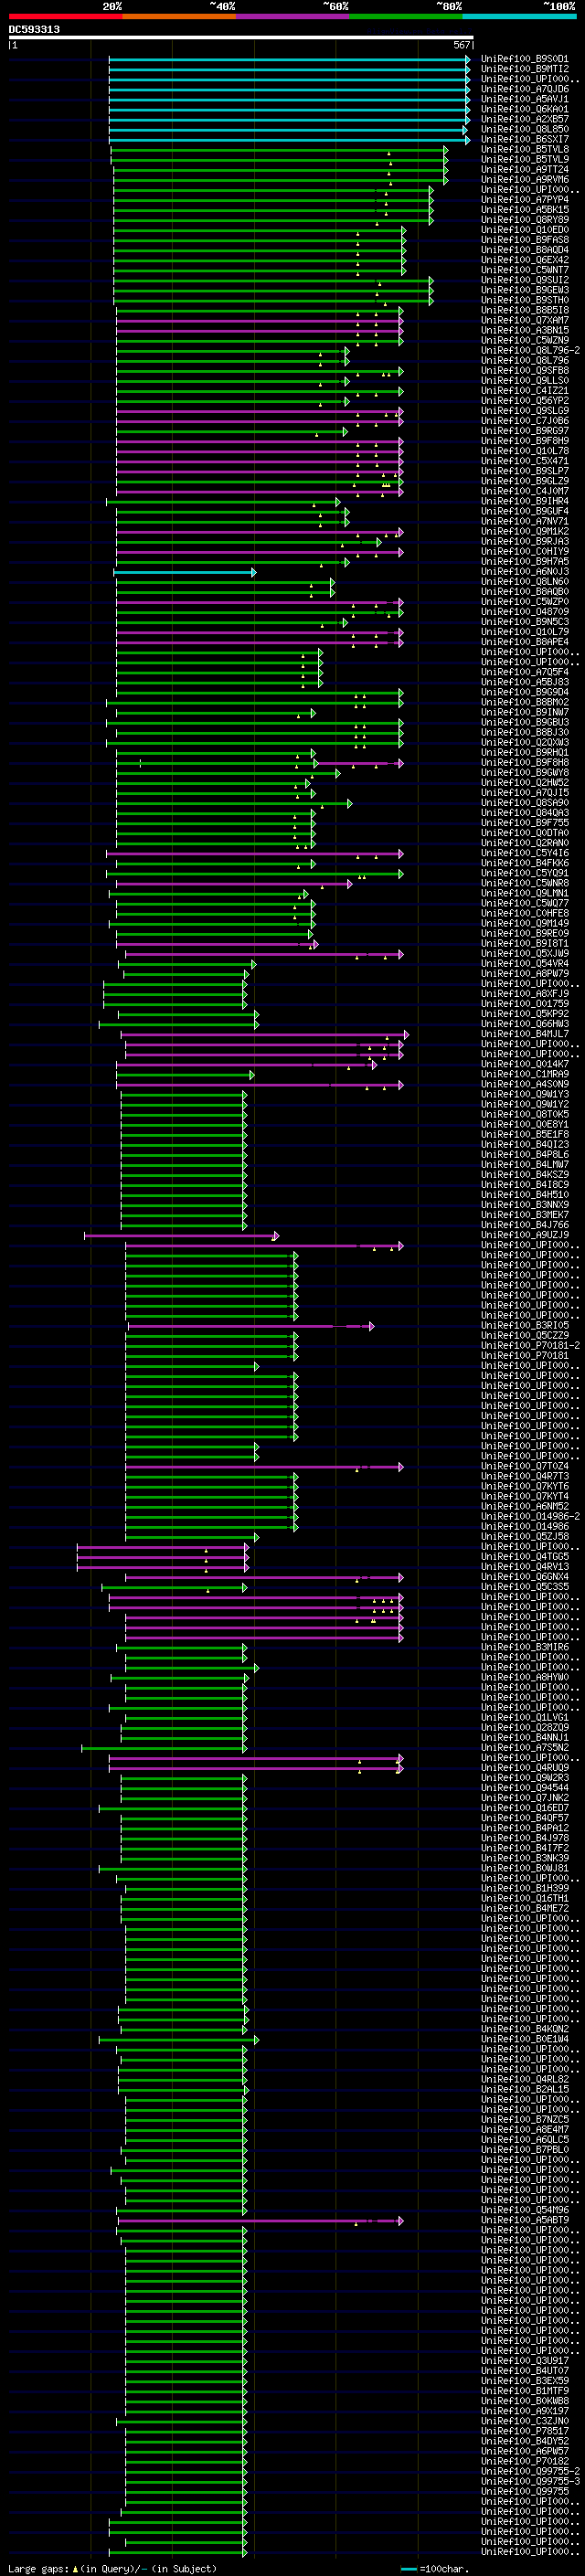Select hit label UniRef100_B9F8H9
This screenshot has width=585, height=2576.
(525, 441)
